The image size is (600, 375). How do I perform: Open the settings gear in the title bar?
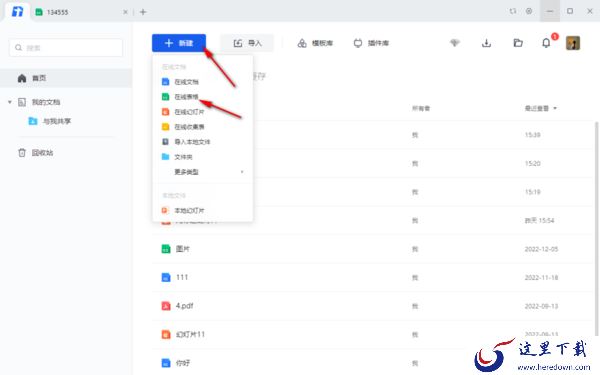pos(529,11)
